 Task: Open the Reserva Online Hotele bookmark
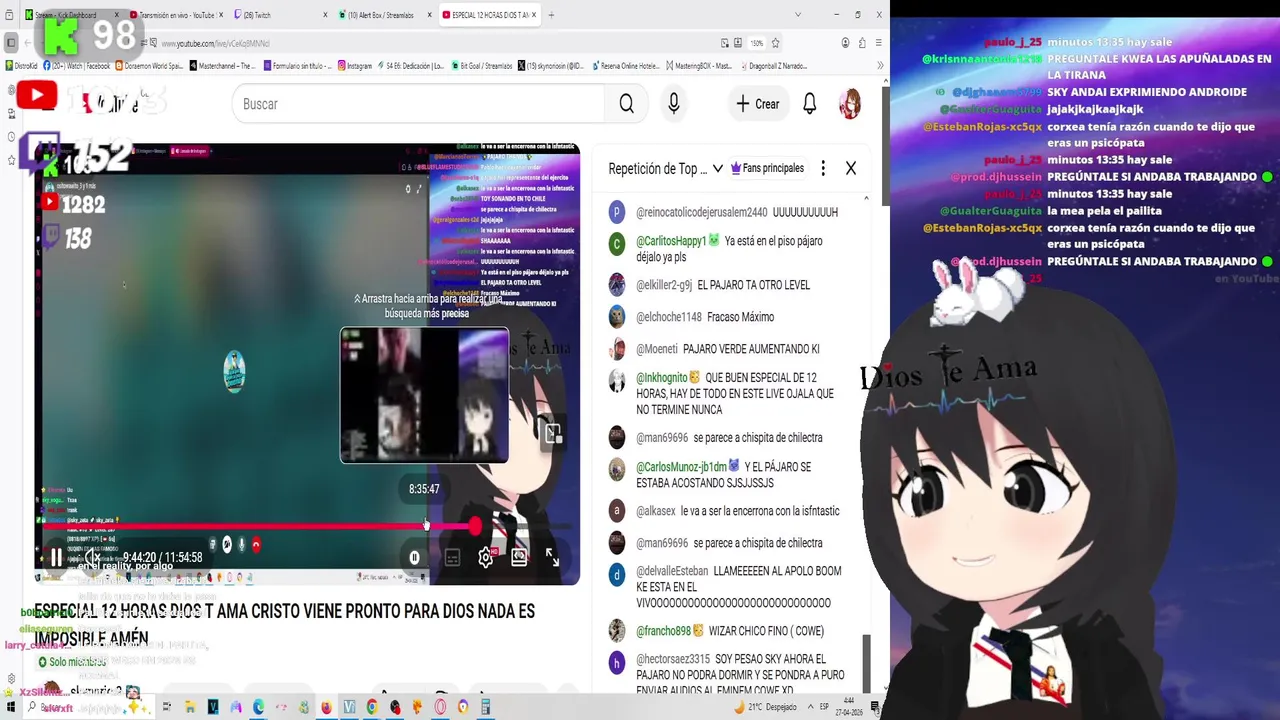625,66
